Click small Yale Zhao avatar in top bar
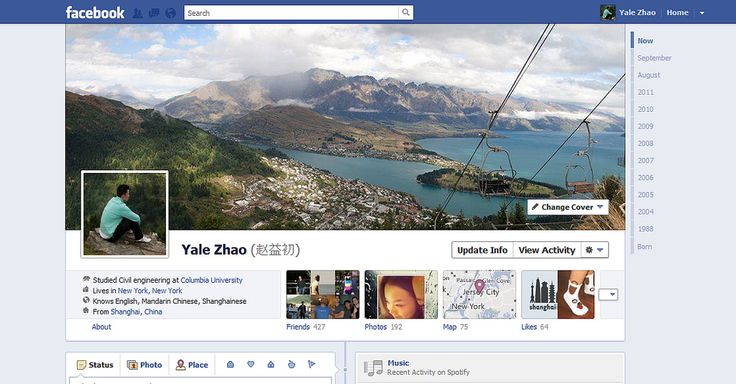This screenshot has width=736, height=384. [607, 13]
